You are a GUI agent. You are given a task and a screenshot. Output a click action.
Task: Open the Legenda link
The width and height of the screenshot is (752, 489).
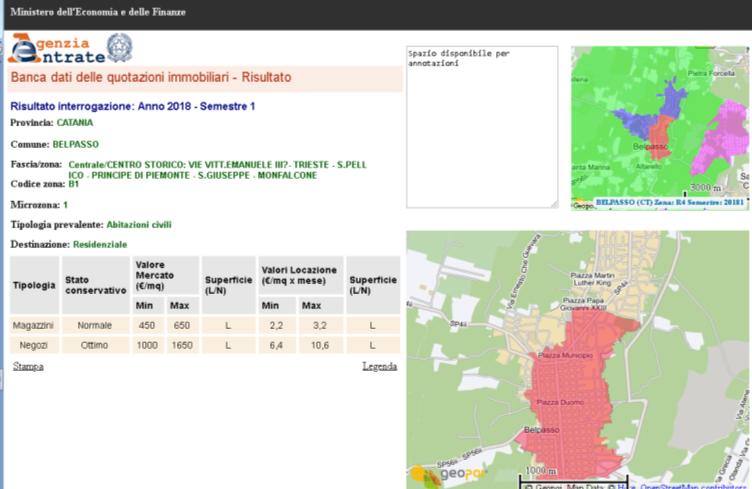pyautogui.click(x=379, y=367)
